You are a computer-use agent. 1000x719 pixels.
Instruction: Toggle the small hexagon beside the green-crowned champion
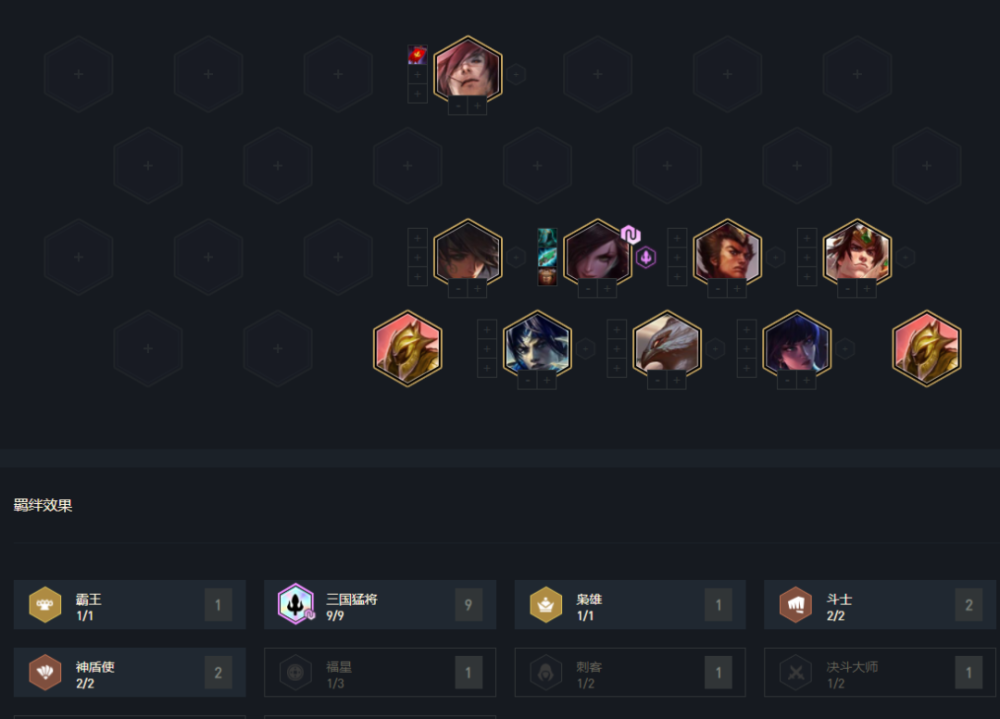pos(906,257)
